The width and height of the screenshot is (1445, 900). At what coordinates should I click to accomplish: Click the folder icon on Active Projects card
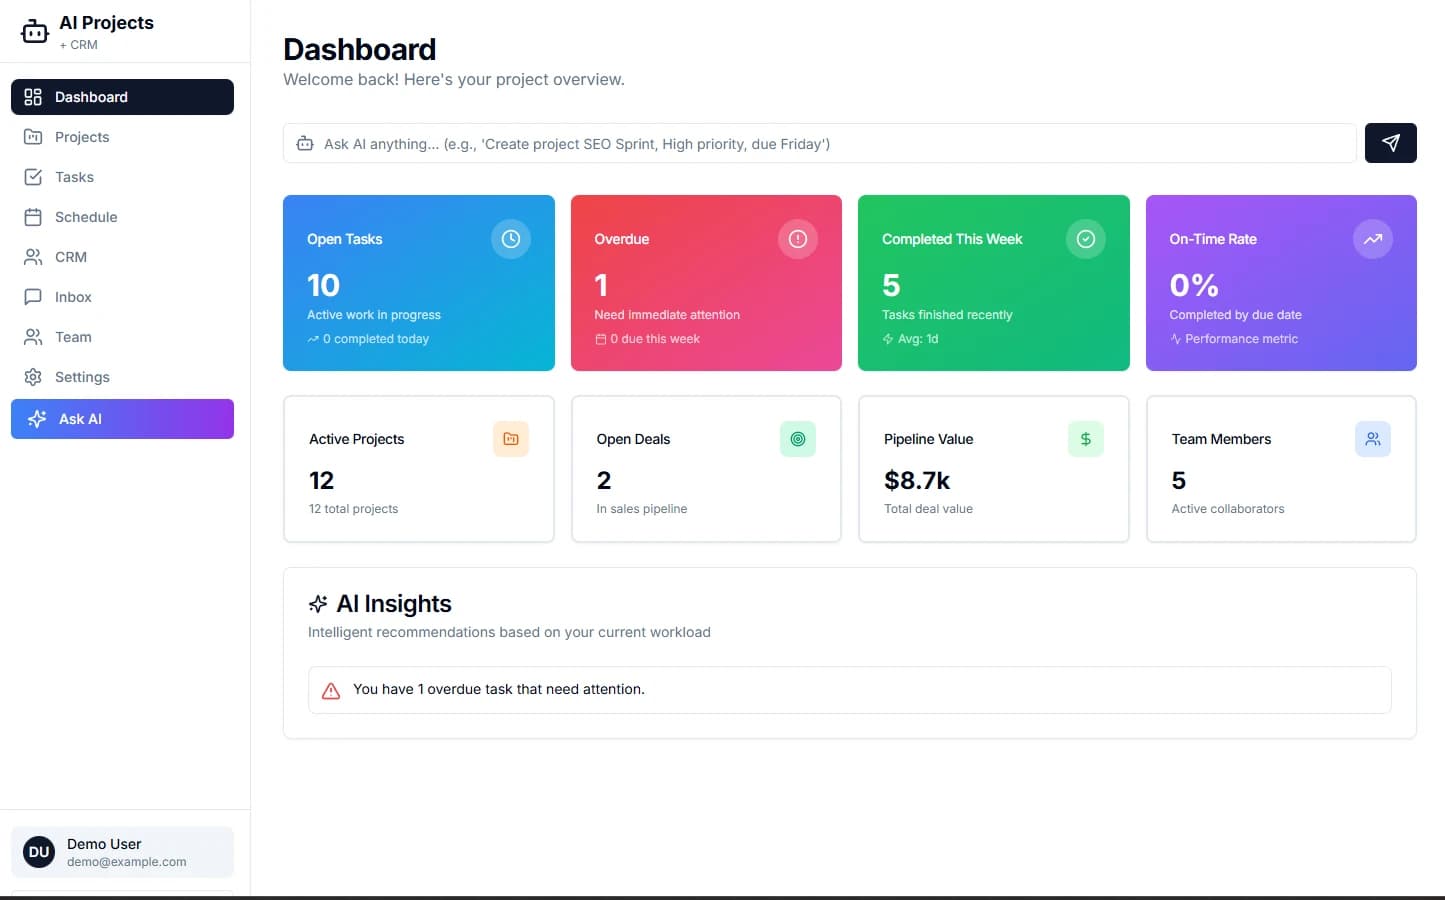pos(511,439)
